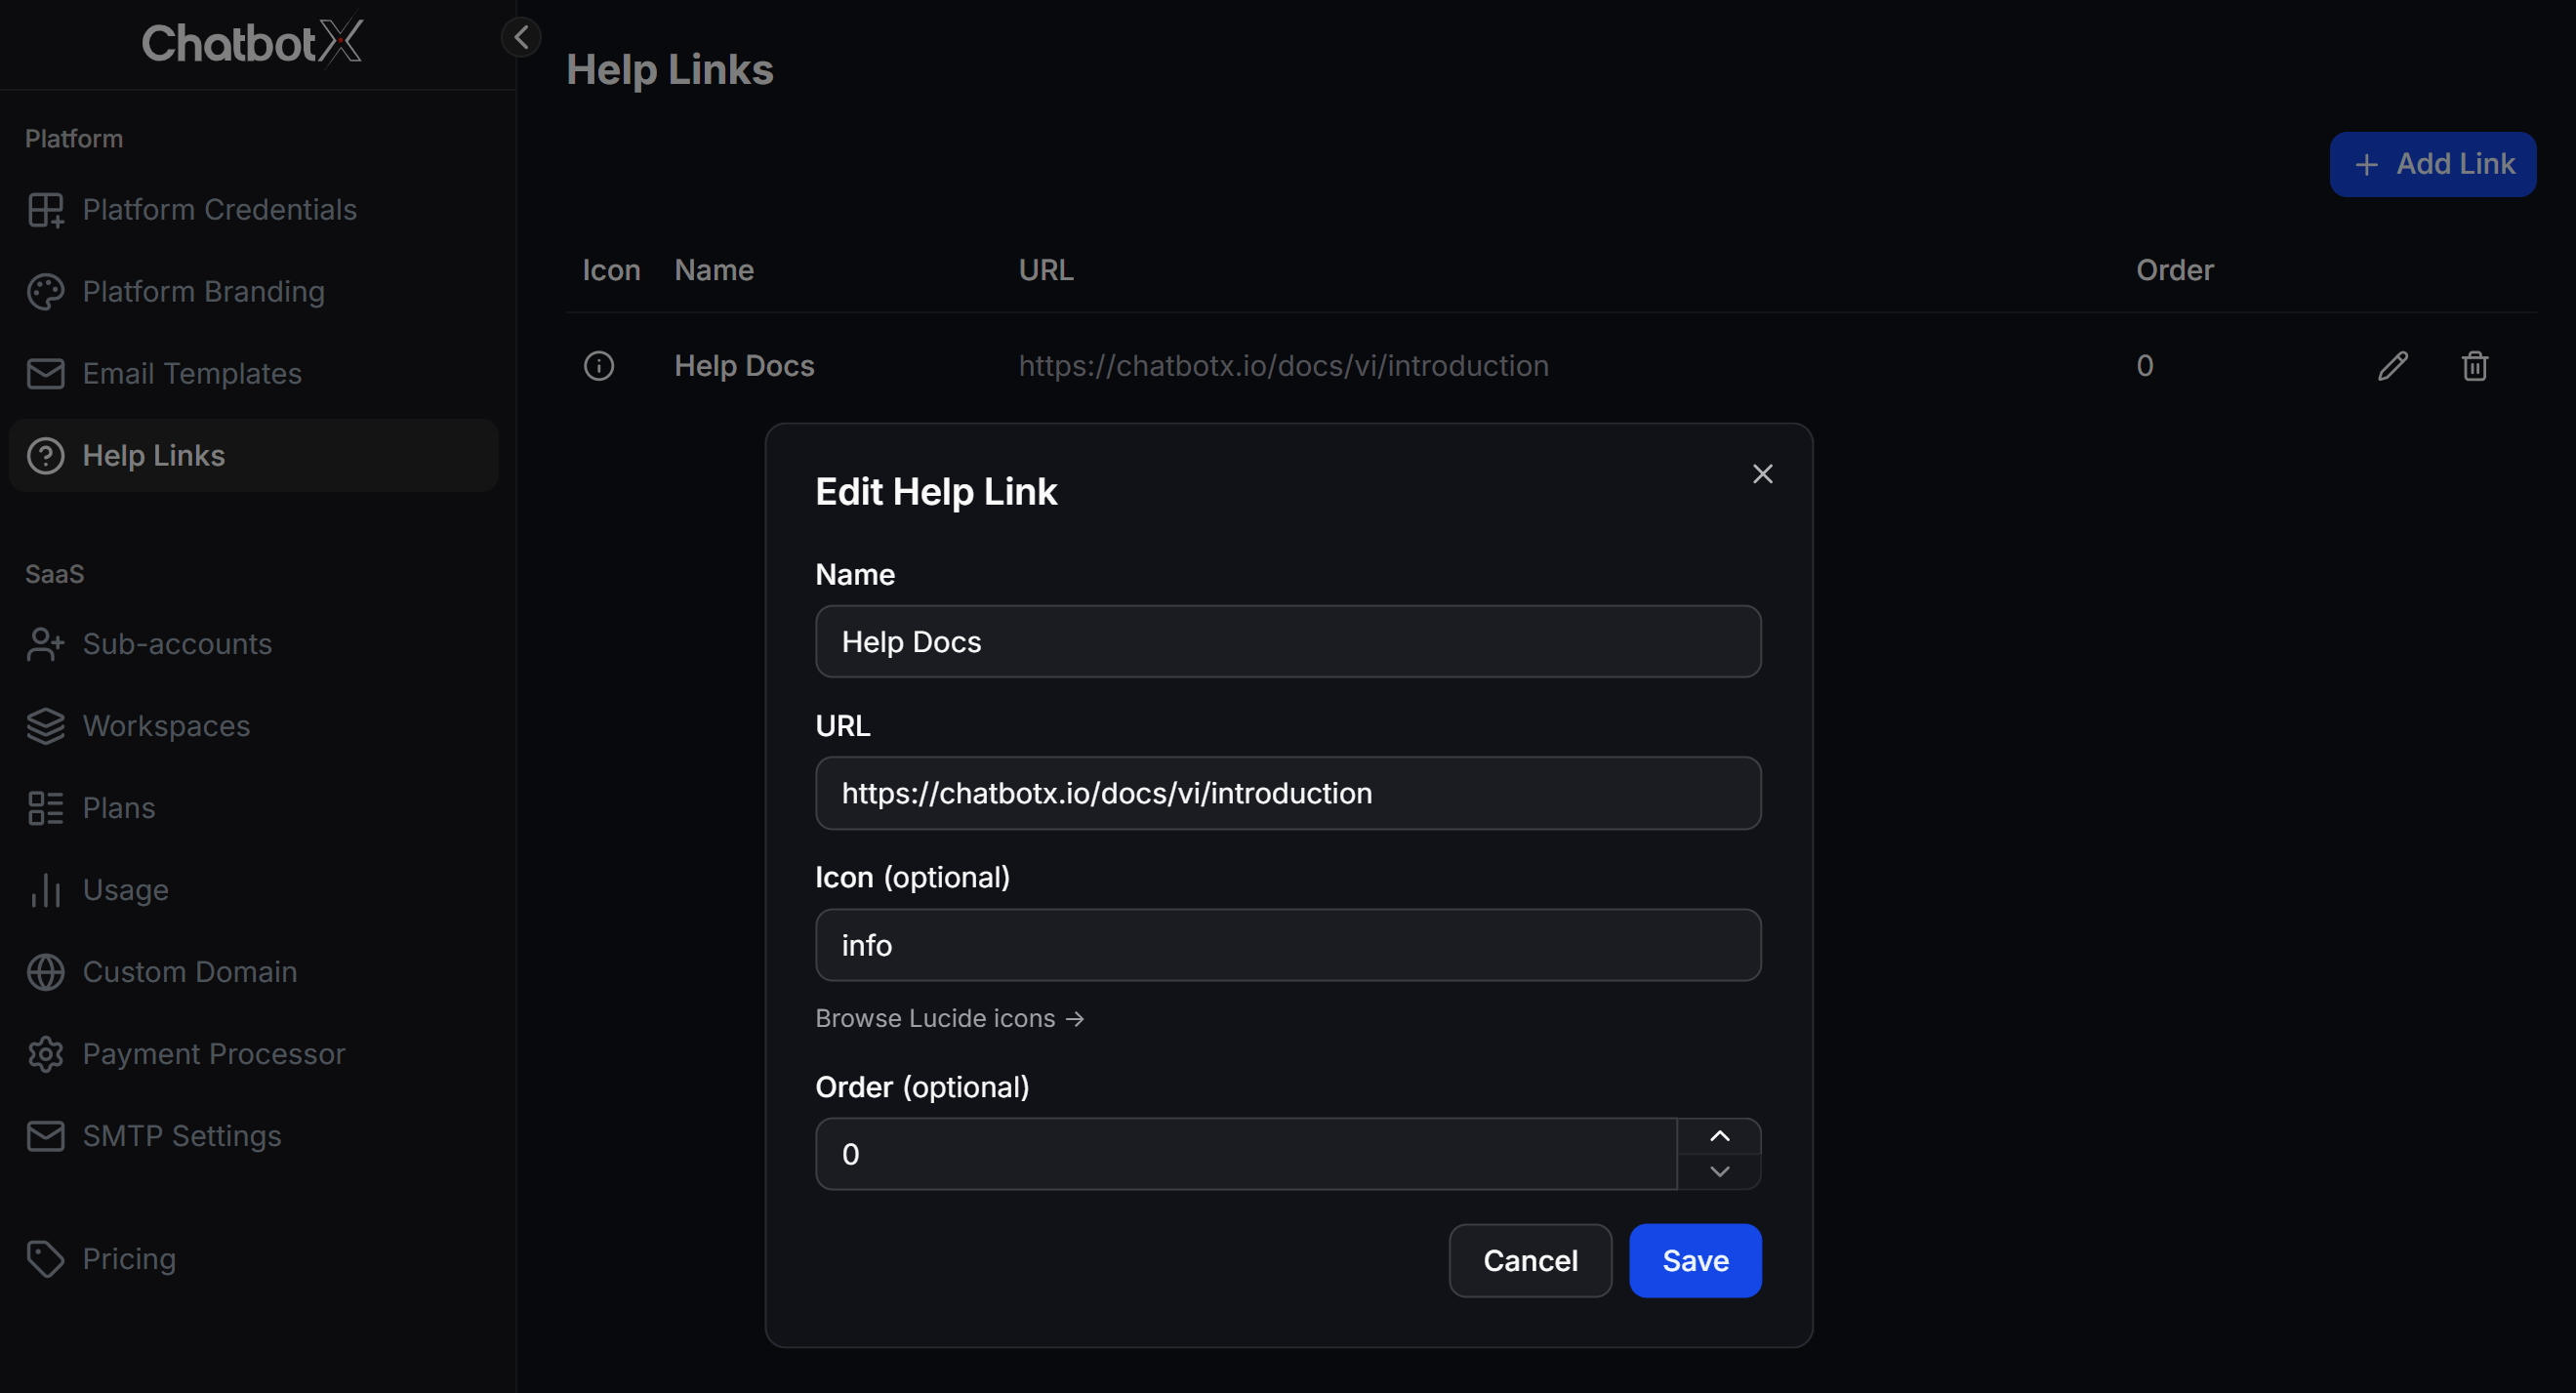Open the Plans section
The image size is (2576, 1393).
coord(254,808)
